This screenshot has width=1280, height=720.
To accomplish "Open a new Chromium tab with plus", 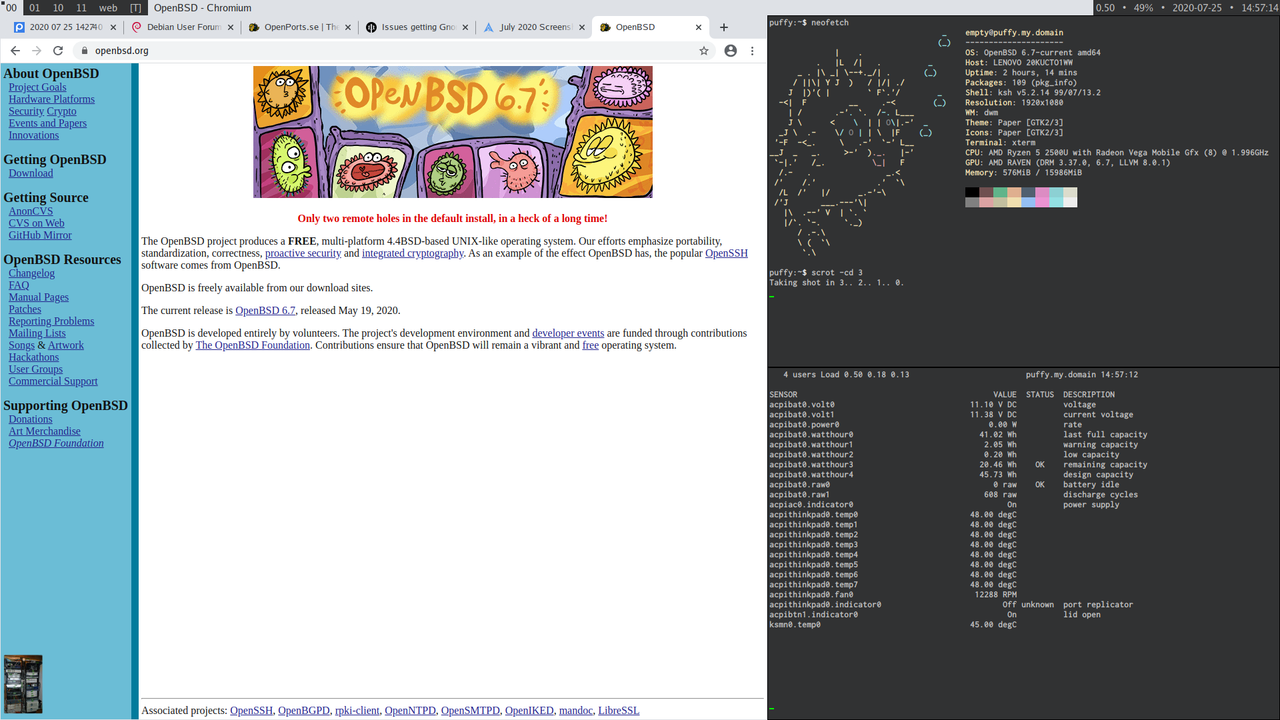I will [724, 27].
